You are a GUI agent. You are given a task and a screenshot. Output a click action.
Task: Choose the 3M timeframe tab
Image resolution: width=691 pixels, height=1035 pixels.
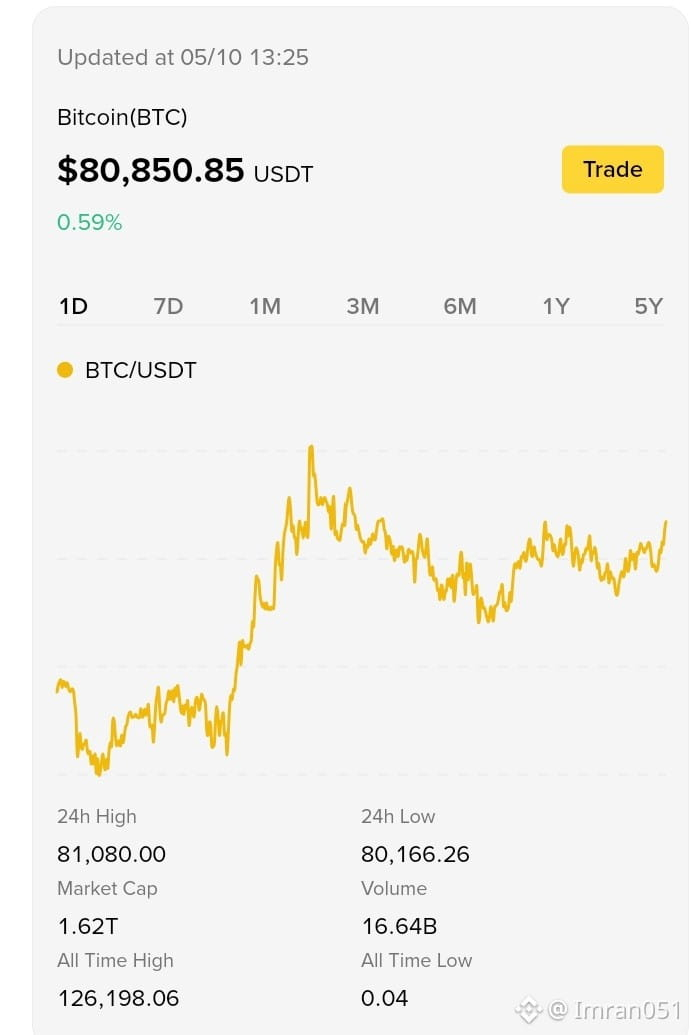point(362,306)
